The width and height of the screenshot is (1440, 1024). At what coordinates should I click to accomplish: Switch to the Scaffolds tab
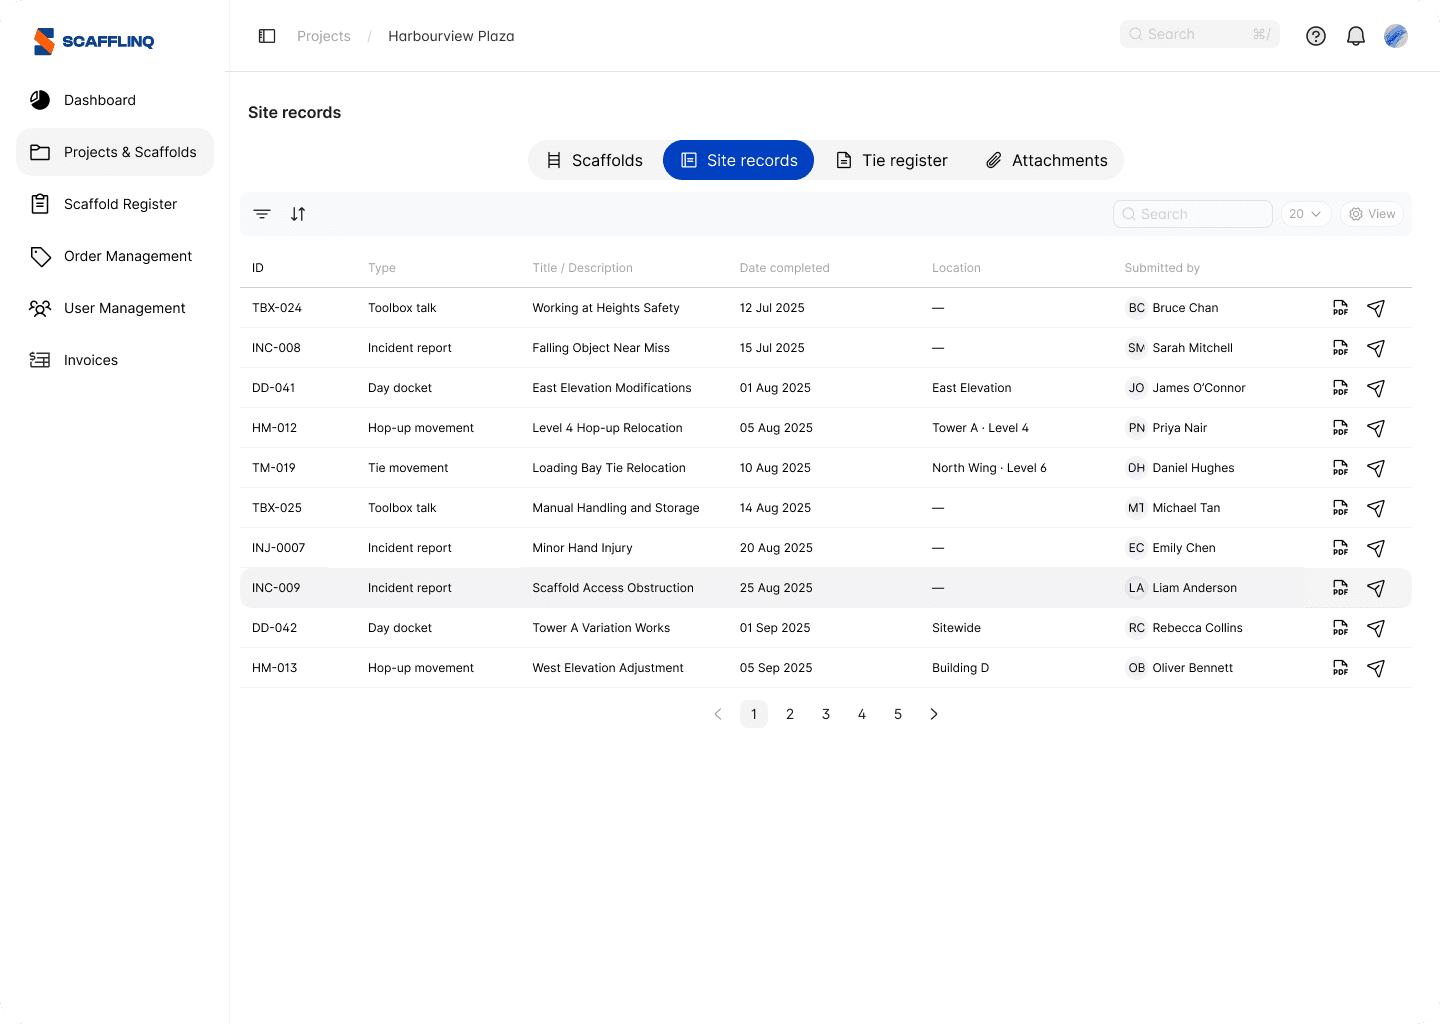click(x=595, y=160)
